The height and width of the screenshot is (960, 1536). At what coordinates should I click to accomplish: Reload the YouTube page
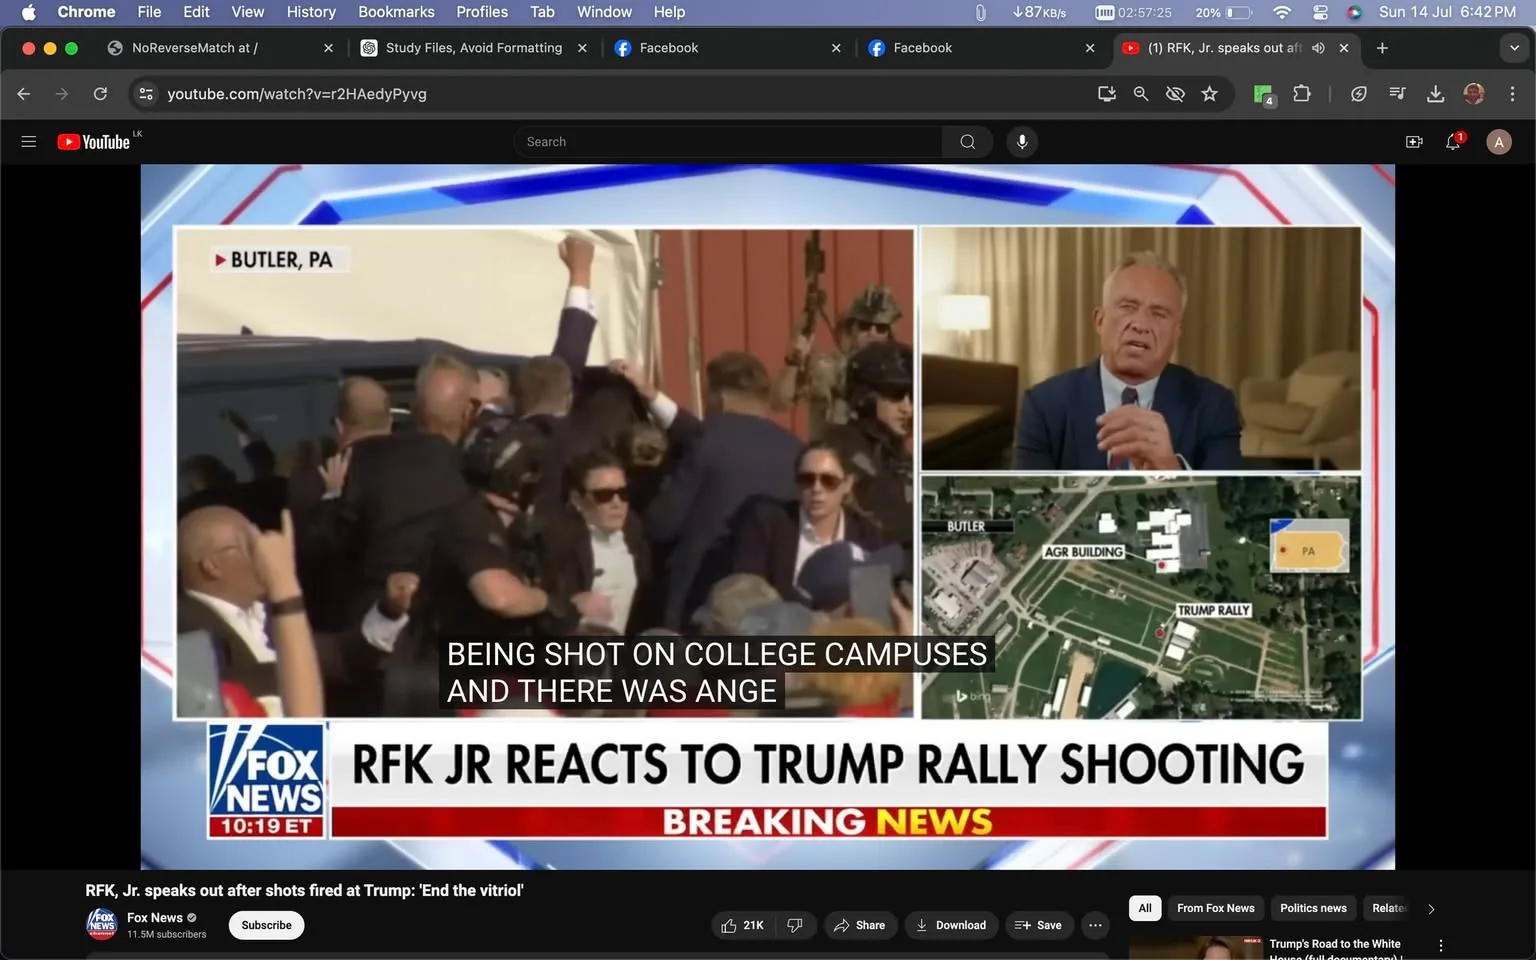(x=100, y=94)
